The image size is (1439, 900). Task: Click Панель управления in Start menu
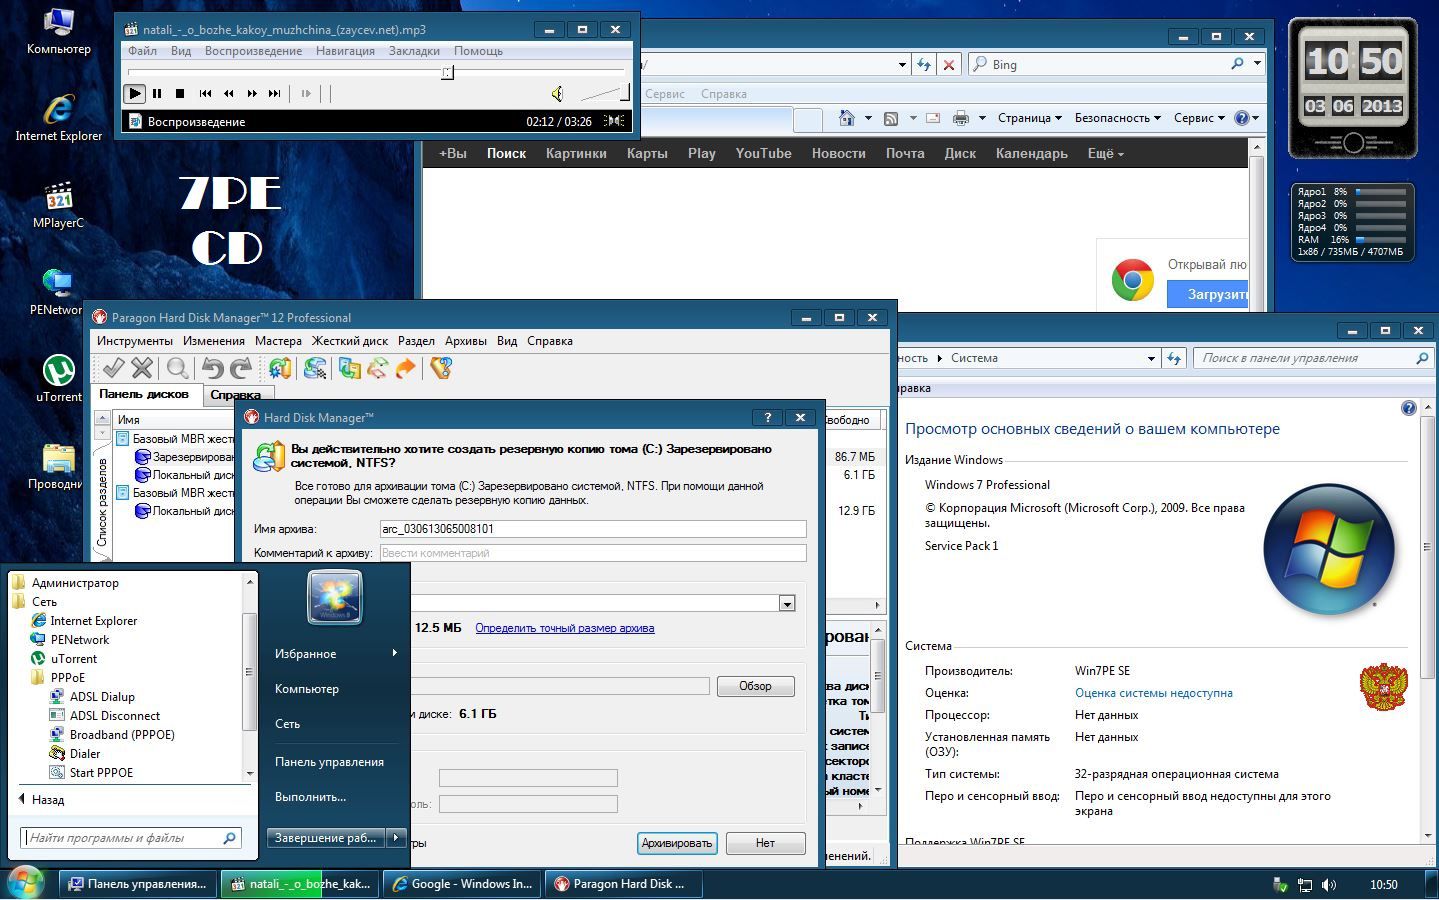click(329, 762)
